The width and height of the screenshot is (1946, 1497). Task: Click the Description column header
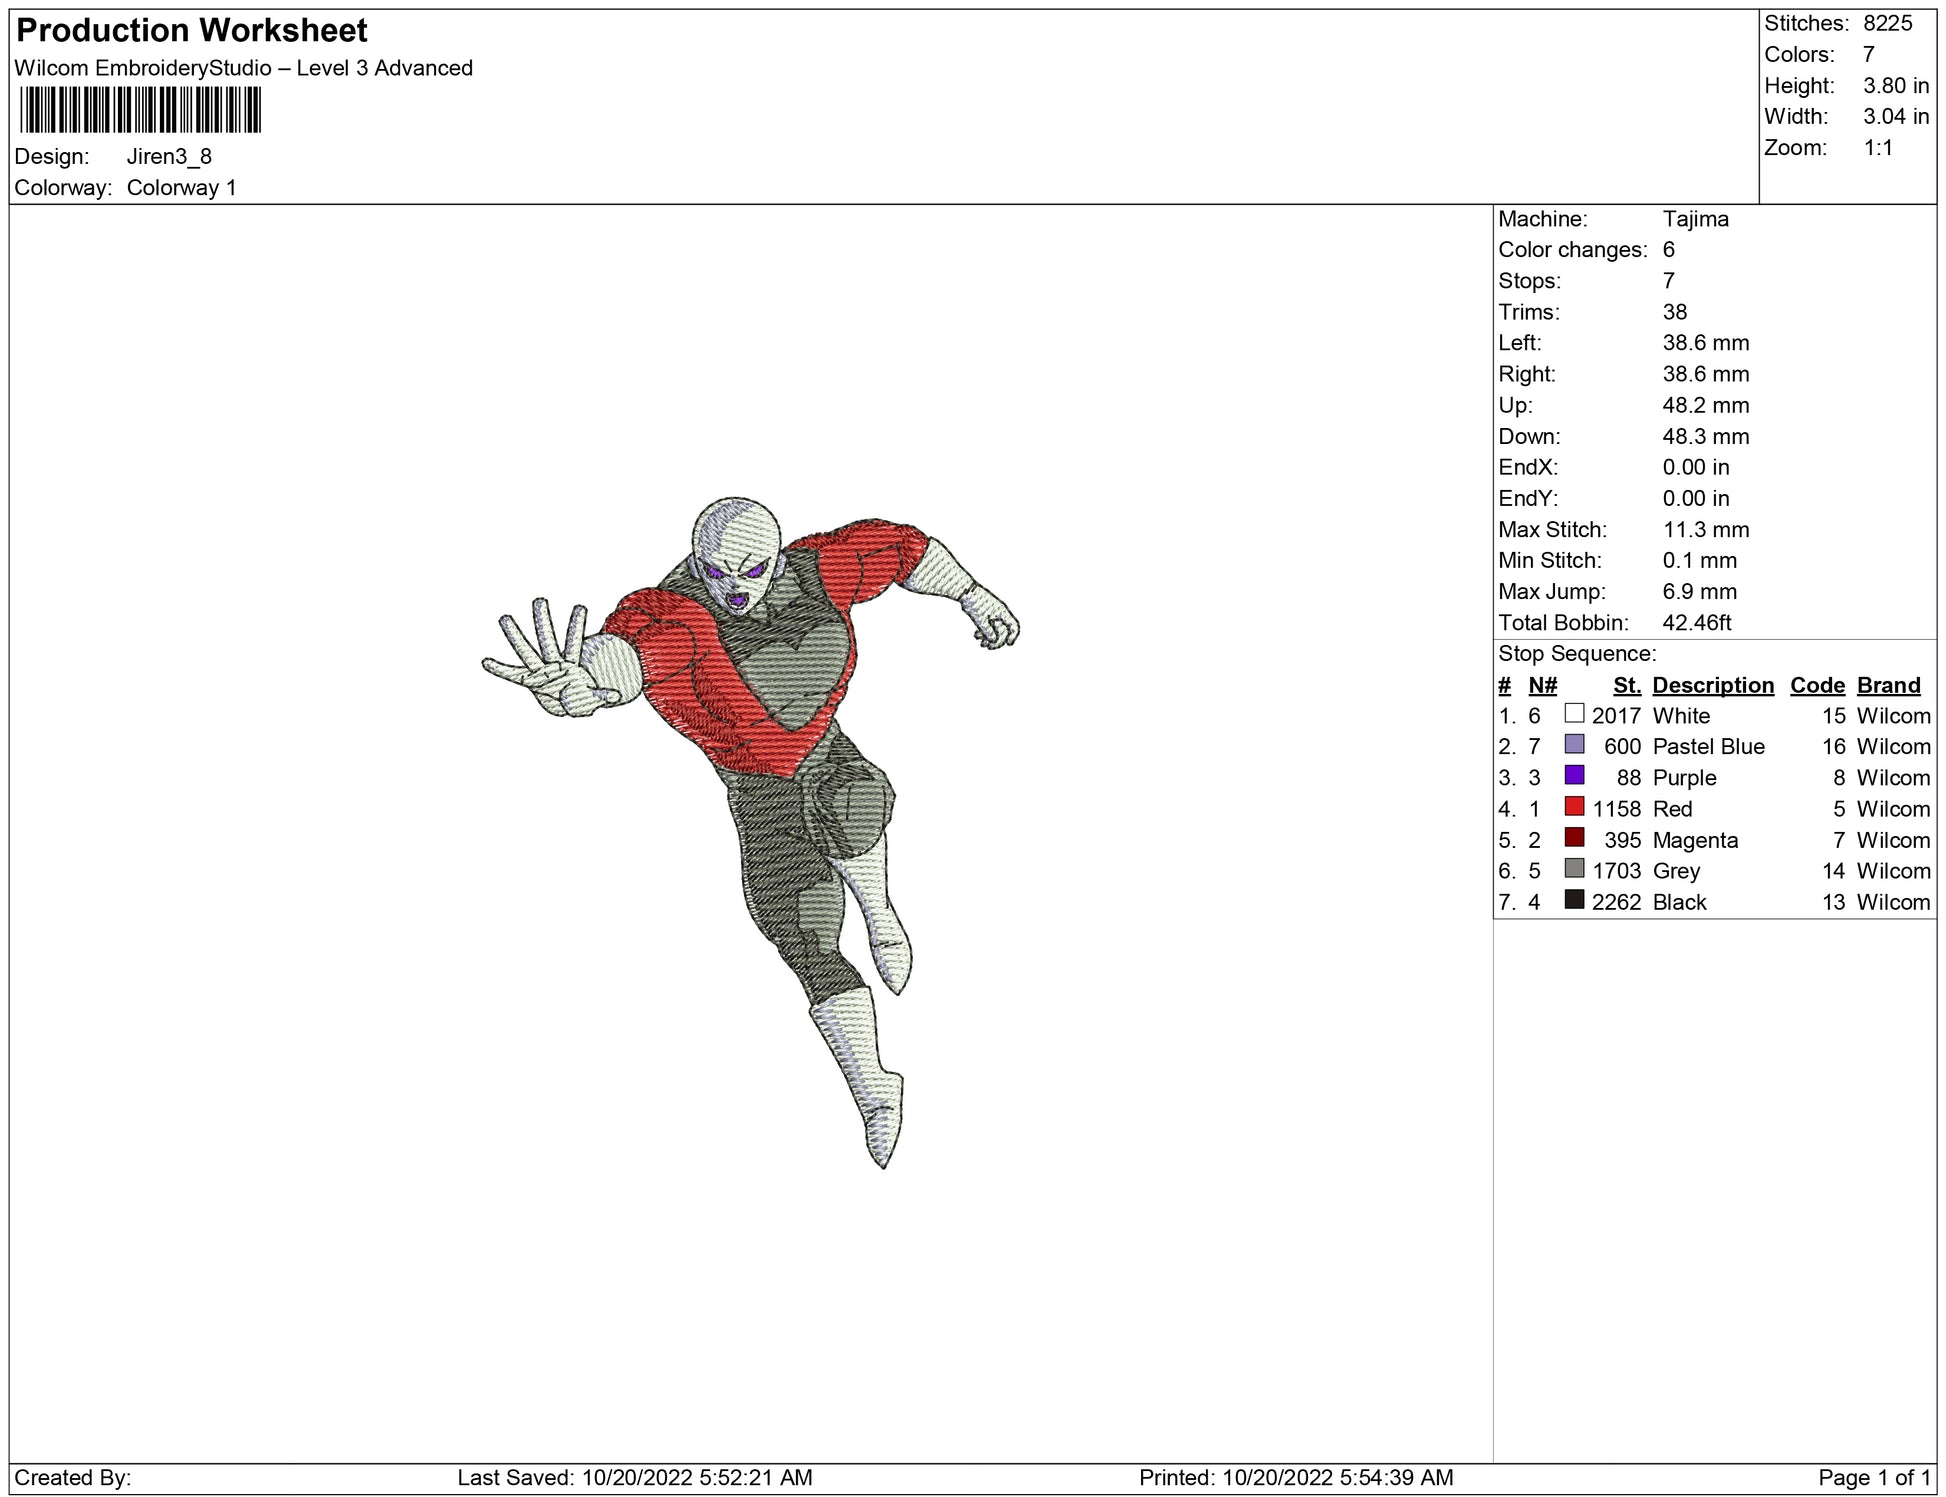pyautogui.click(x=1712, y=685)
